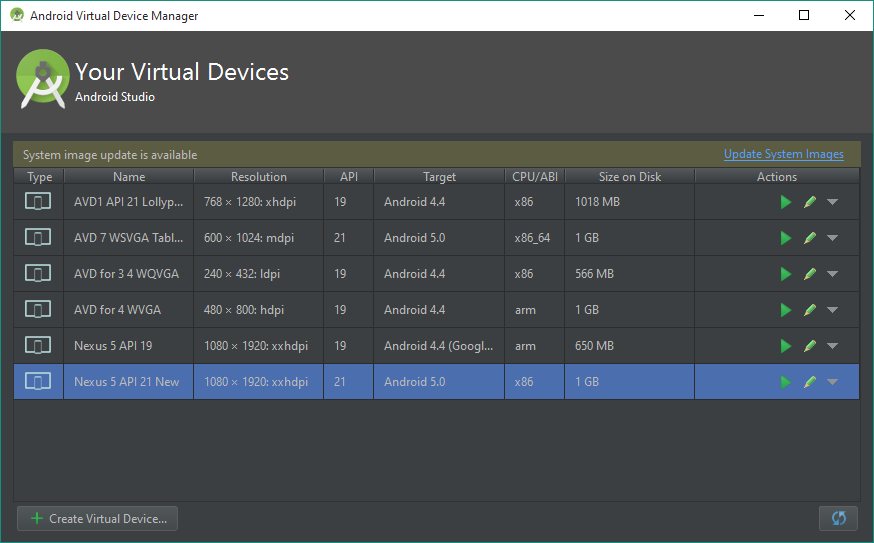This screenshot has height=543, width=874.
Task: Launch the AVD1 API 21 Lollyp... emulator
Action: click(786, 202)
